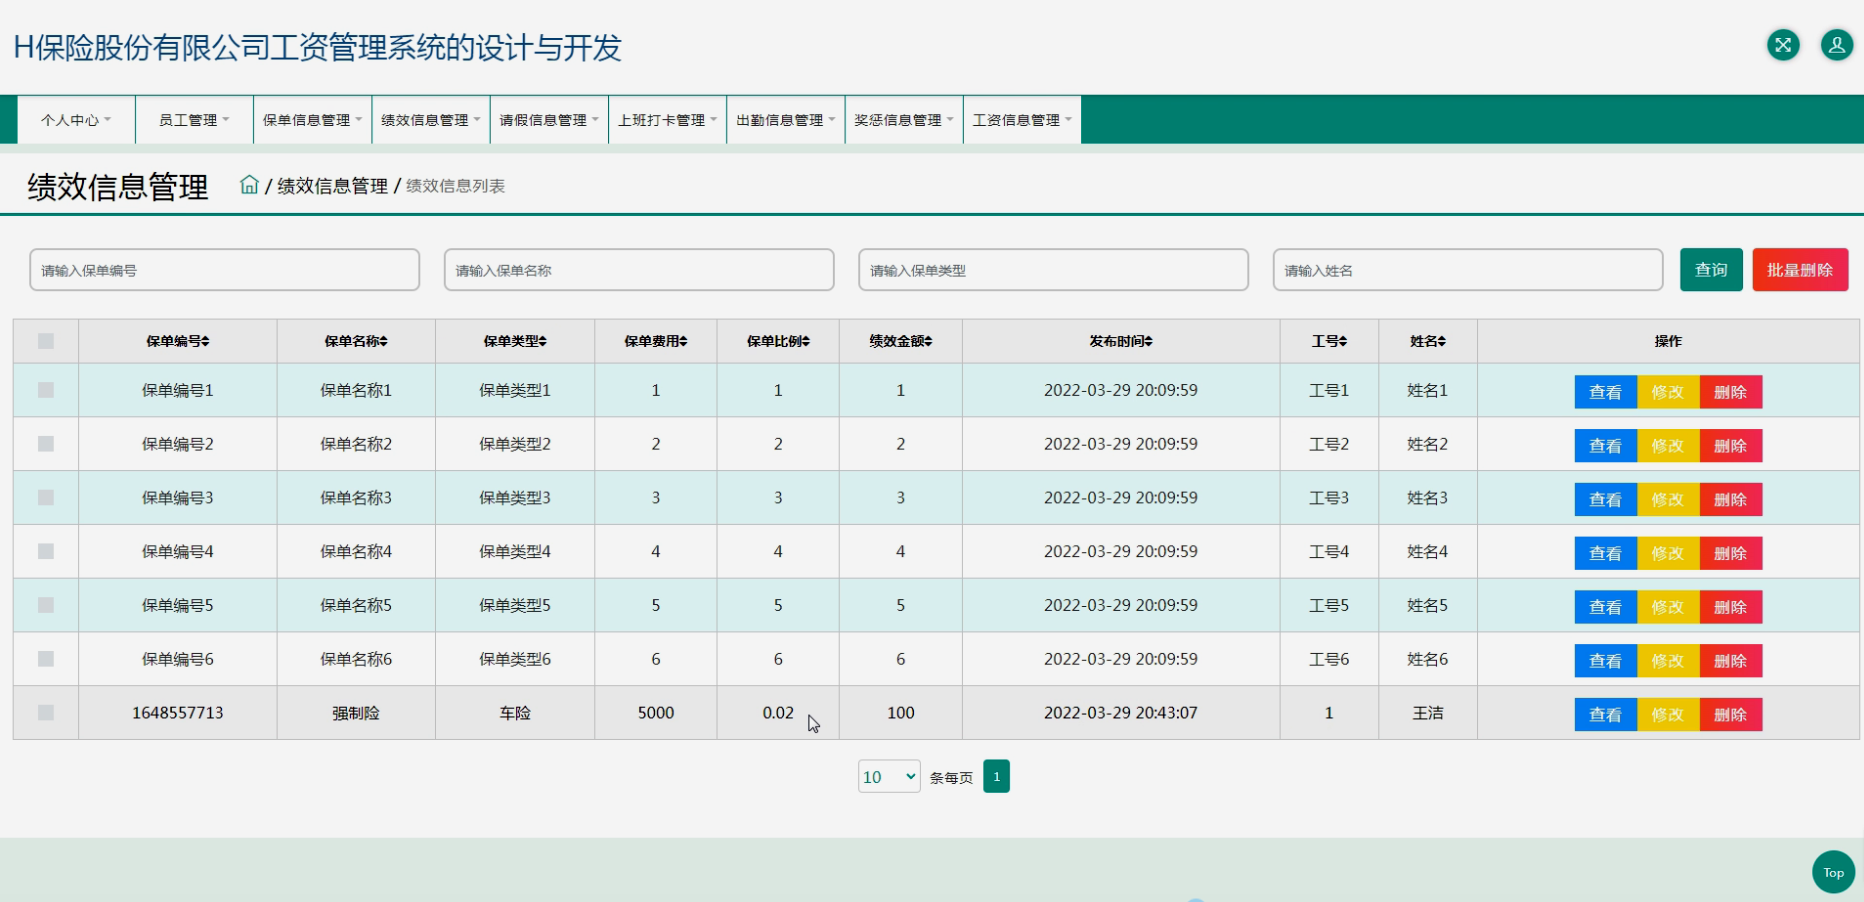This screenshot has height=902, width=1864.
Task: Click the 王洁 name cell
Action: [1428, 713]
